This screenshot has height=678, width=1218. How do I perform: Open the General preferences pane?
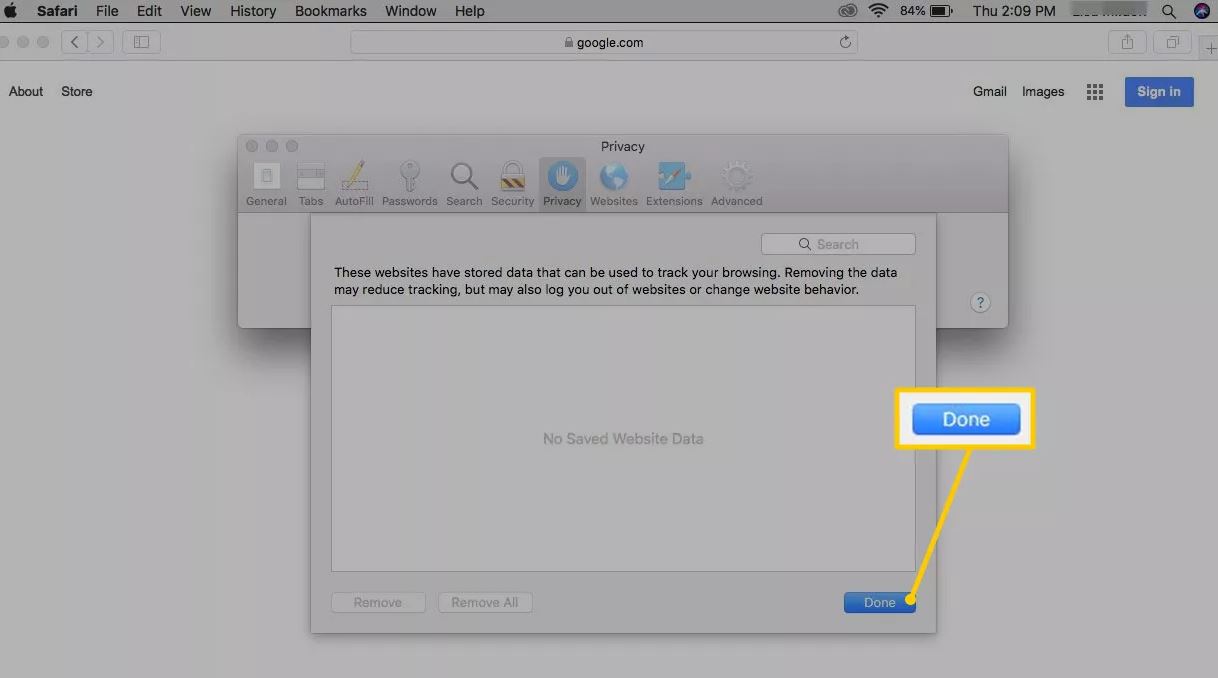tap(266, 183)
